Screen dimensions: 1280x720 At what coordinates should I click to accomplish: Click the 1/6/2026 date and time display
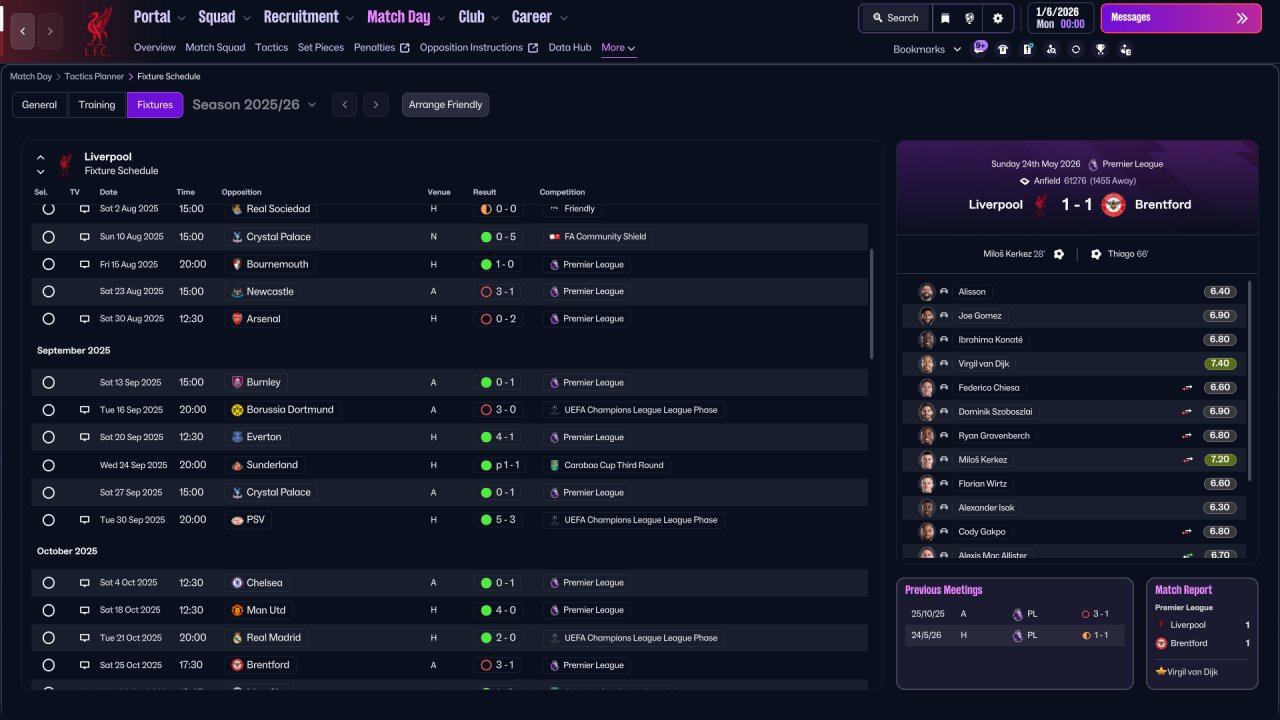[1059, 18]
